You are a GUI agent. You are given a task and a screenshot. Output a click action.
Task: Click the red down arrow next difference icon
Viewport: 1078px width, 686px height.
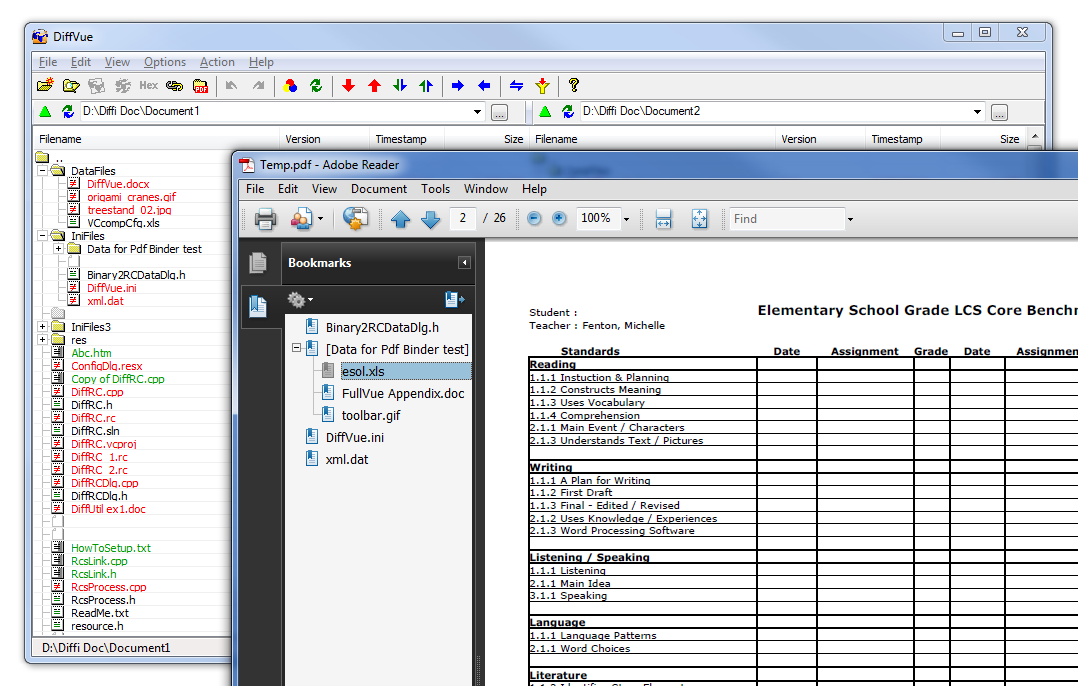click(x=349, y=85)
